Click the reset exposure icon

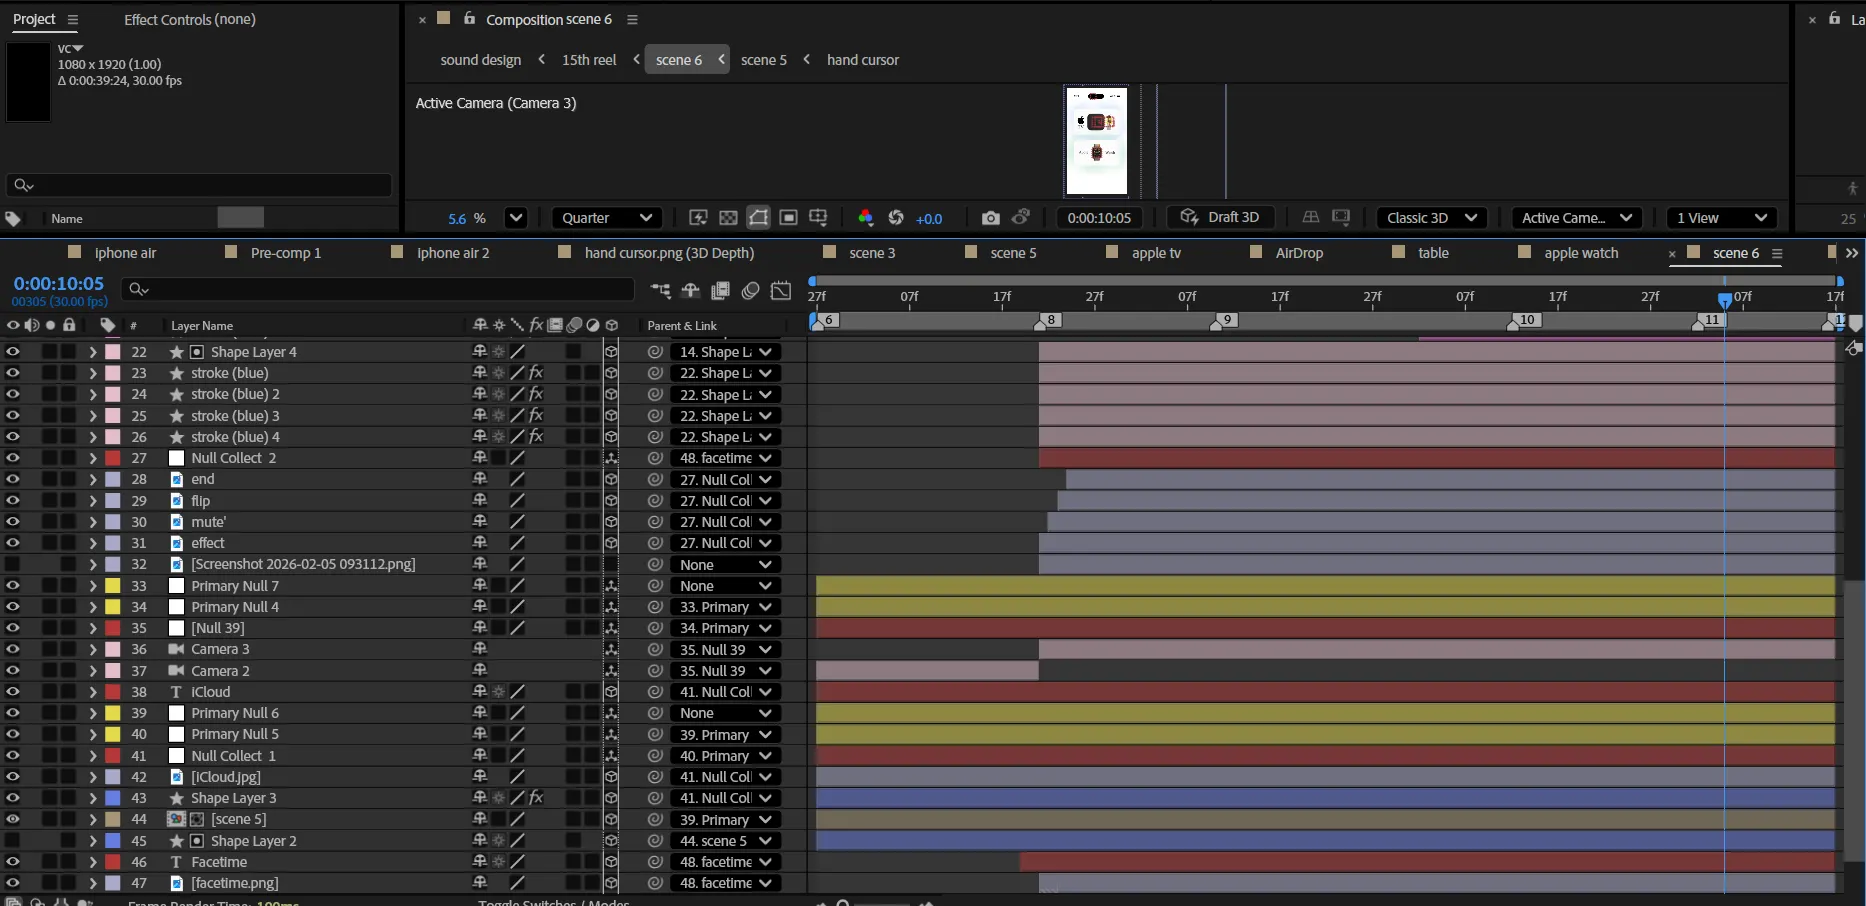tap(896, 218)
